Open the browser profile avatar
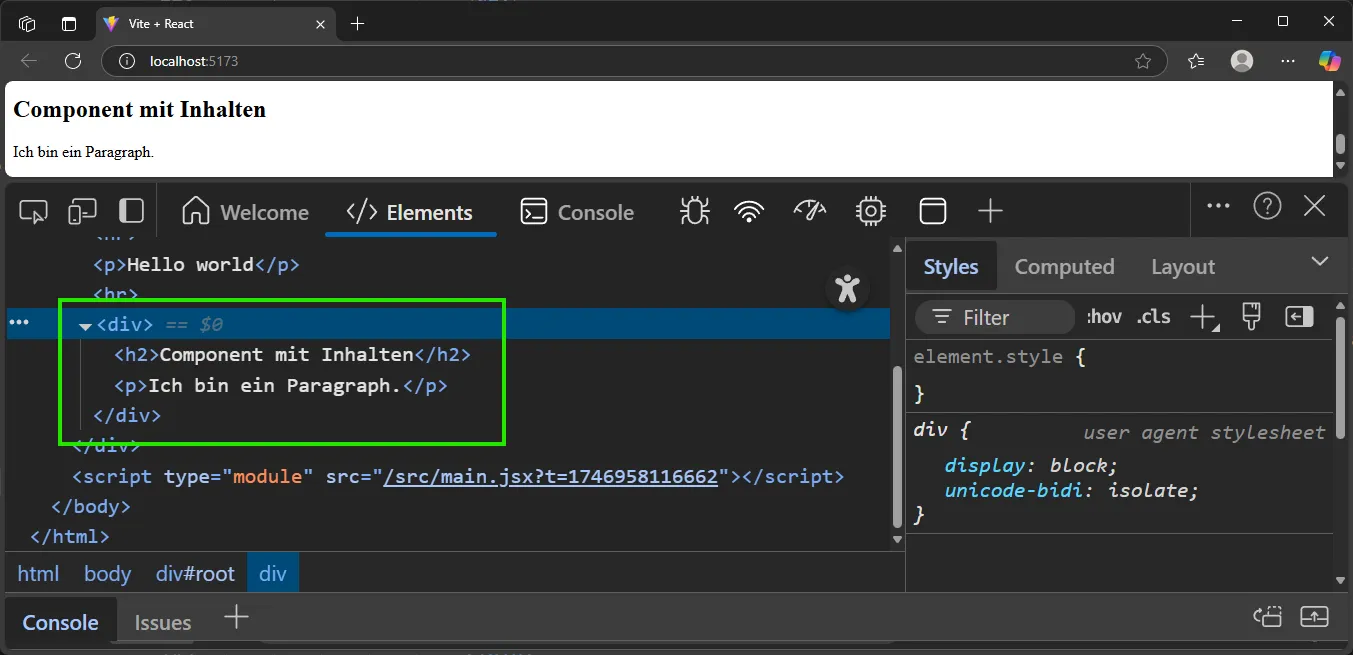Image resolution: width=1353 pixels, height=655 pixels. [x=1242, y=61]
